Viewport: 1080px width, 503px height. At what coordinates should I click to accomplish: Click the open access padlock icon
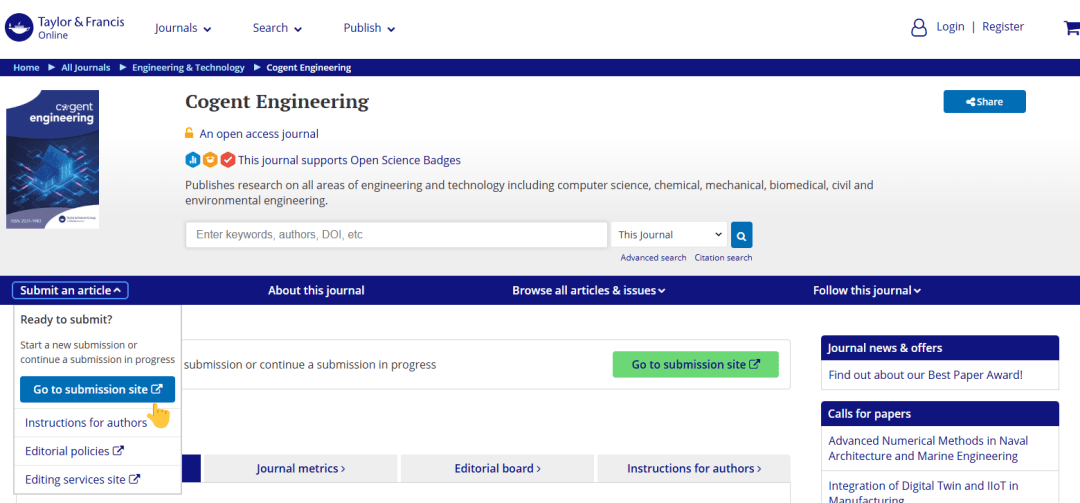pos(189,133)
